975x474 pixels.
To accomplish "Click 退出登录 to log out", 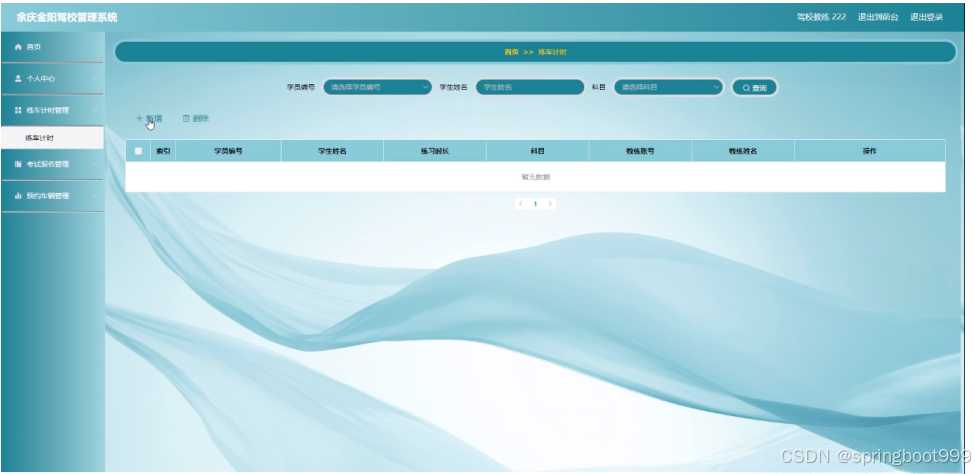I will (926, 17).
